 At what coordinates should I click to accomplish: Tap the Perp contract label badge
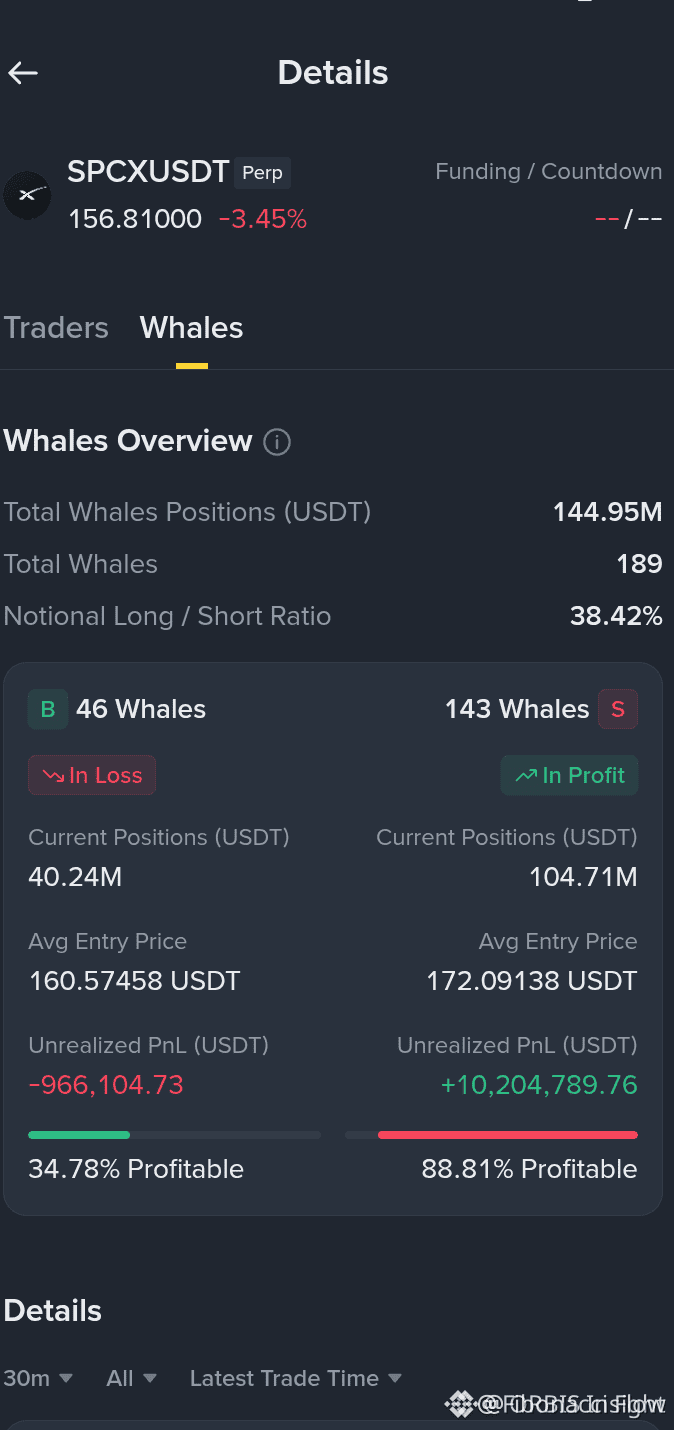(262, 173)
